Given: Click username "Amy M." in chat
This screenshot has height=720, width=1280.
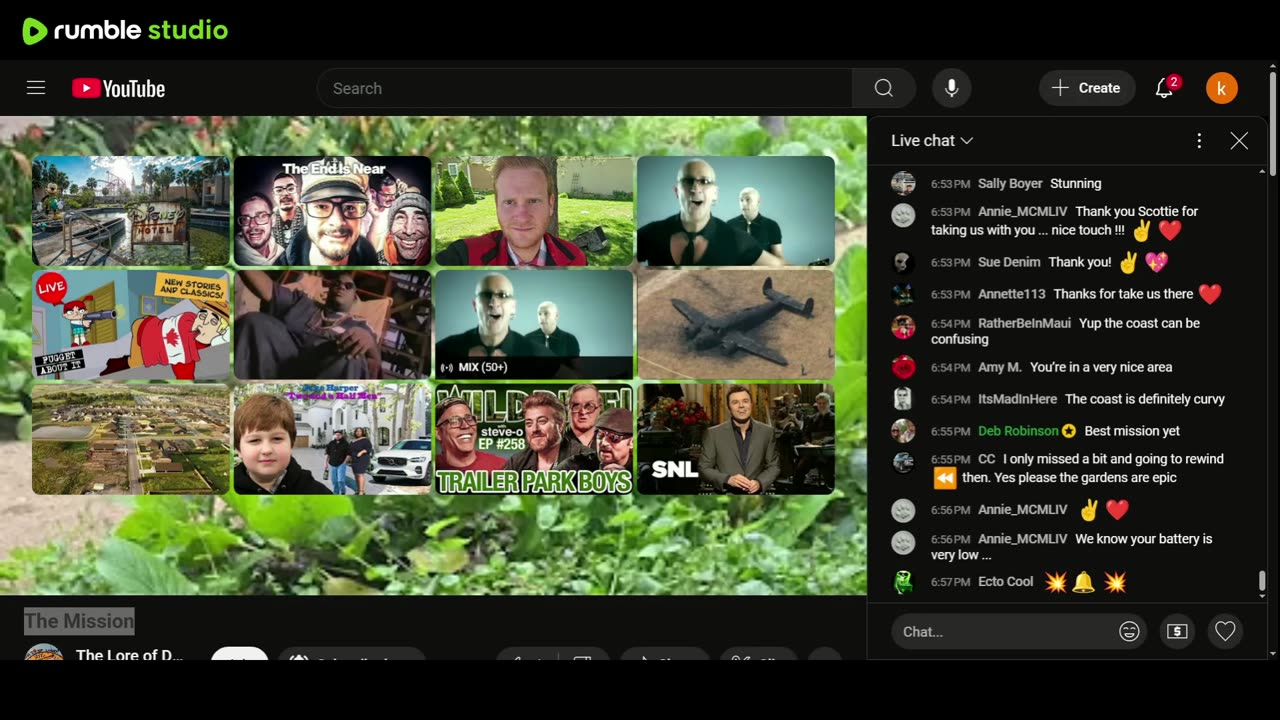Looking at the screenshot, I should click(x=1000, y=367).
